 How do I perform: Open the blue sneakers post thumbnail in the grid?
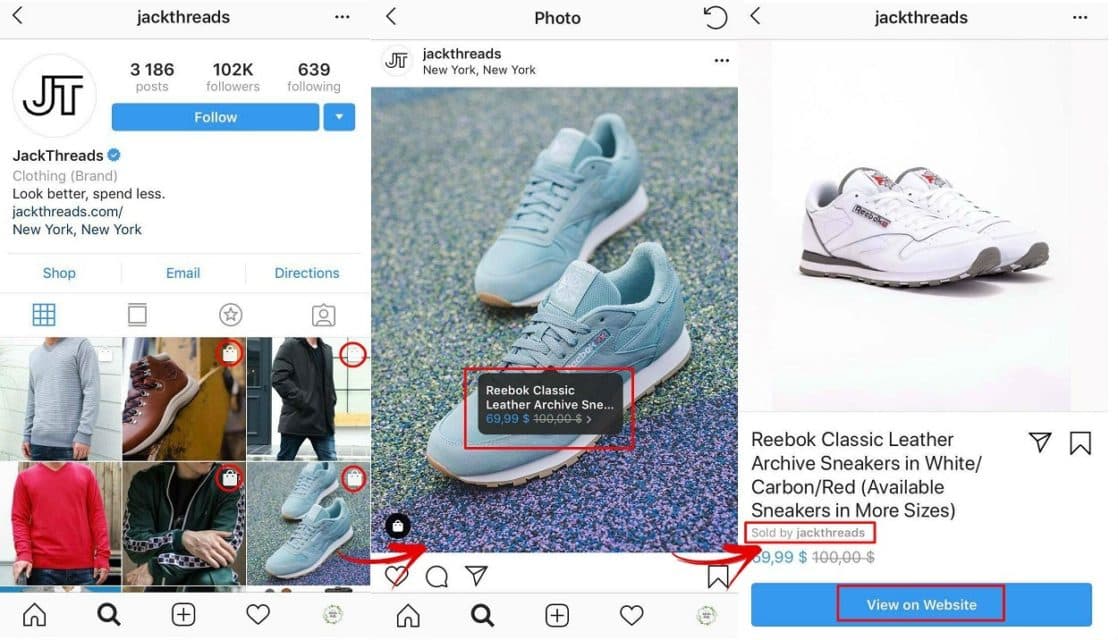click(x=308, y=524)
